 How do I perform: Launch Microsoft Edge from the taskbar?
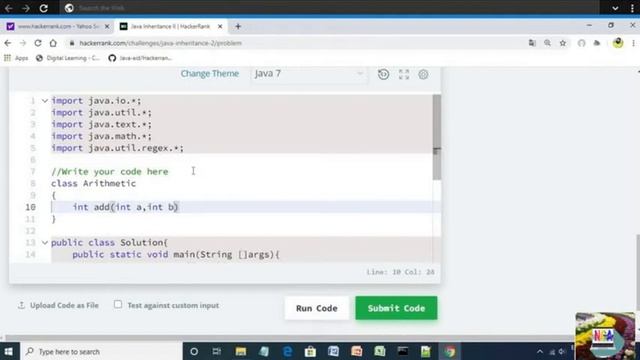pos(287,351)
